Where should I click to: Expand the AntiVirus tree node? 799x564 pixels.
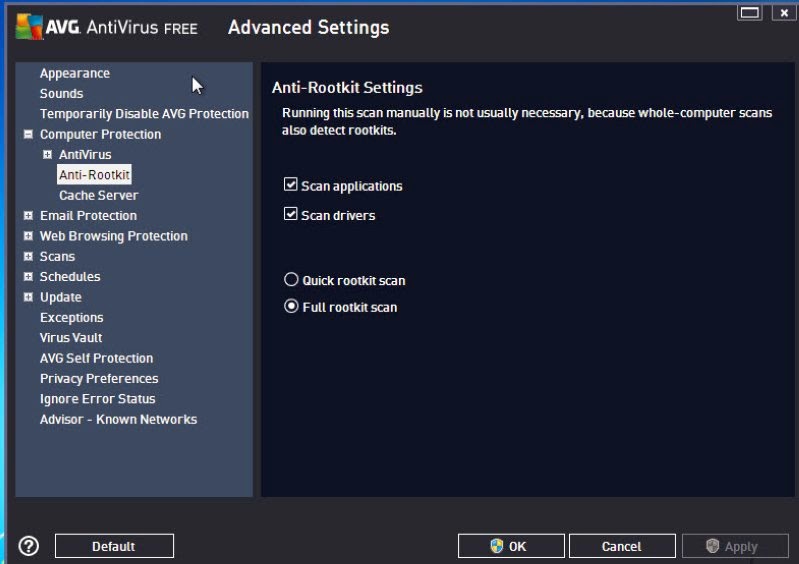[47, 154]
